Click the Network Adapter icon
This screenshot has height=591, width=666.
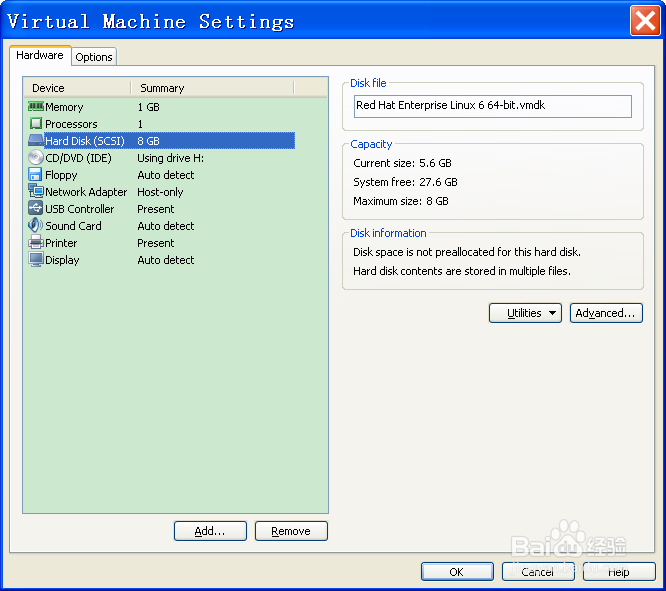pyautogui.click(x=36, y=191)
